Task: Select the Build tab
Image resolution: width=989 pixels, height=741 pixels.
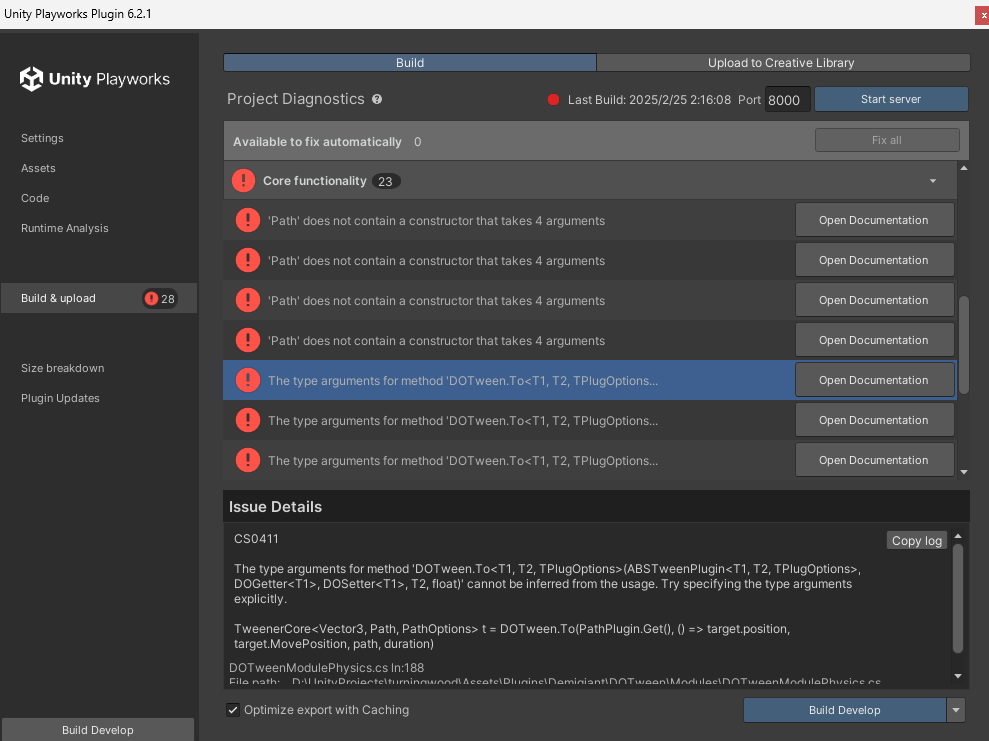Action: point(409,62)
